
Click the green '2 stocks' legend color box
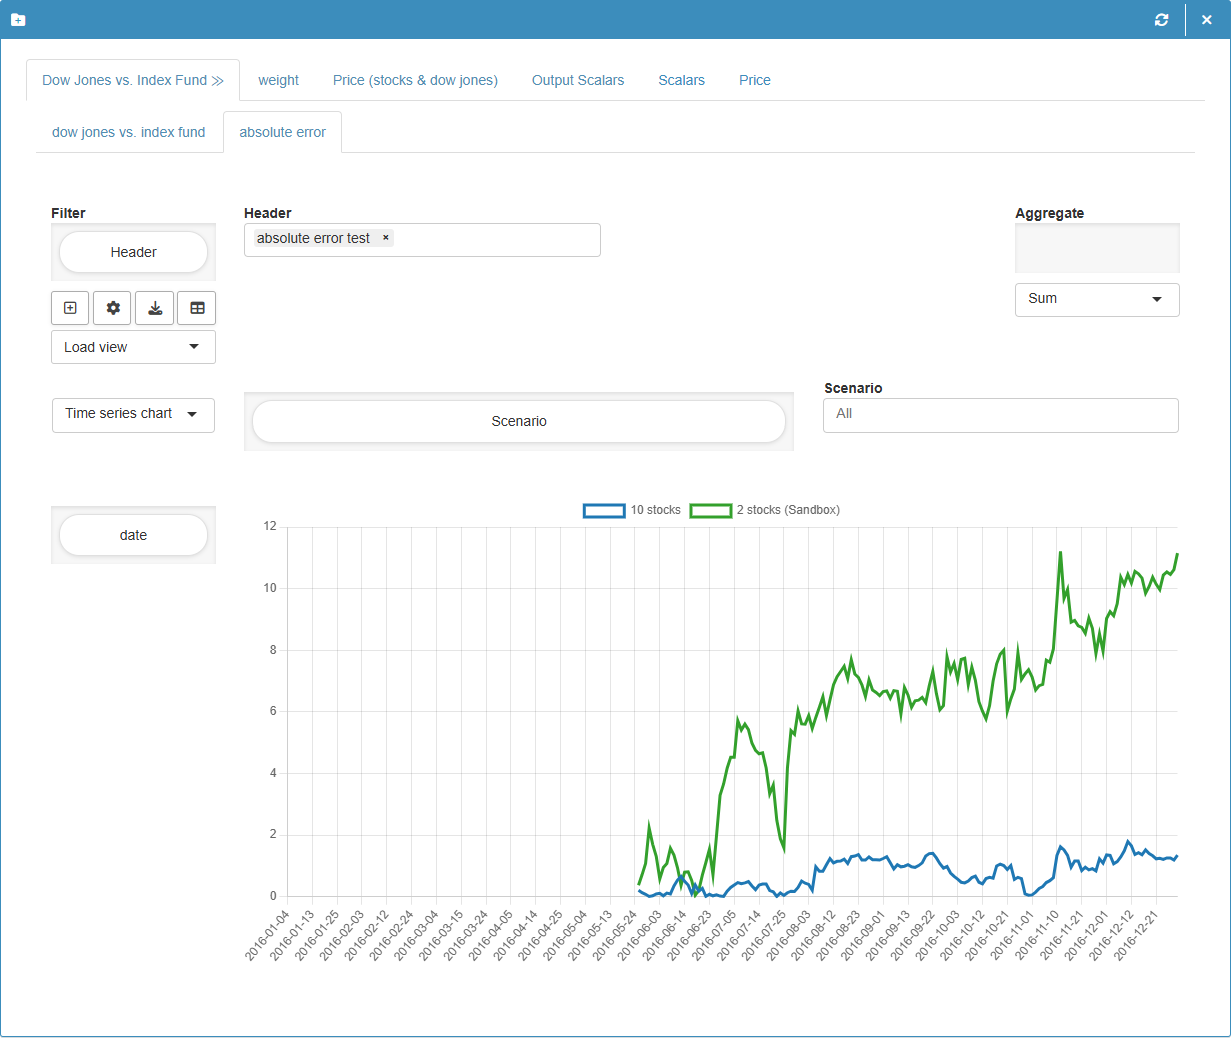[x=711, y=510]
